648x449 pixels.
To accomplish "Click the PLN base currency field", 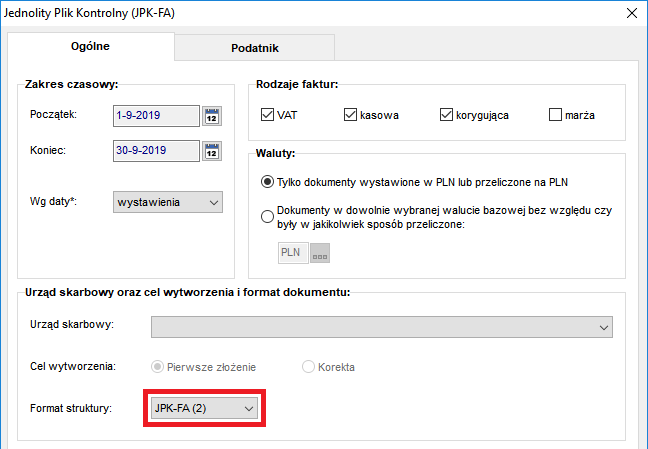I will click(293, 253).
